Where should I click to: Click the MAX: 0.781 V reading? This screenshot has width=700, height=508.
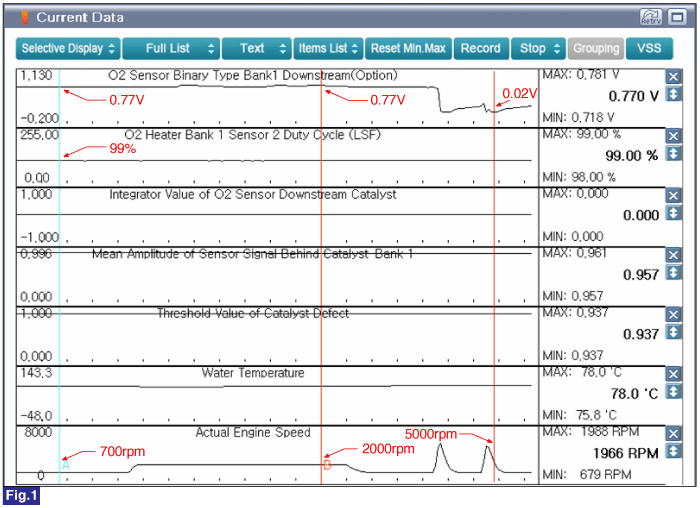coord(581,75)
